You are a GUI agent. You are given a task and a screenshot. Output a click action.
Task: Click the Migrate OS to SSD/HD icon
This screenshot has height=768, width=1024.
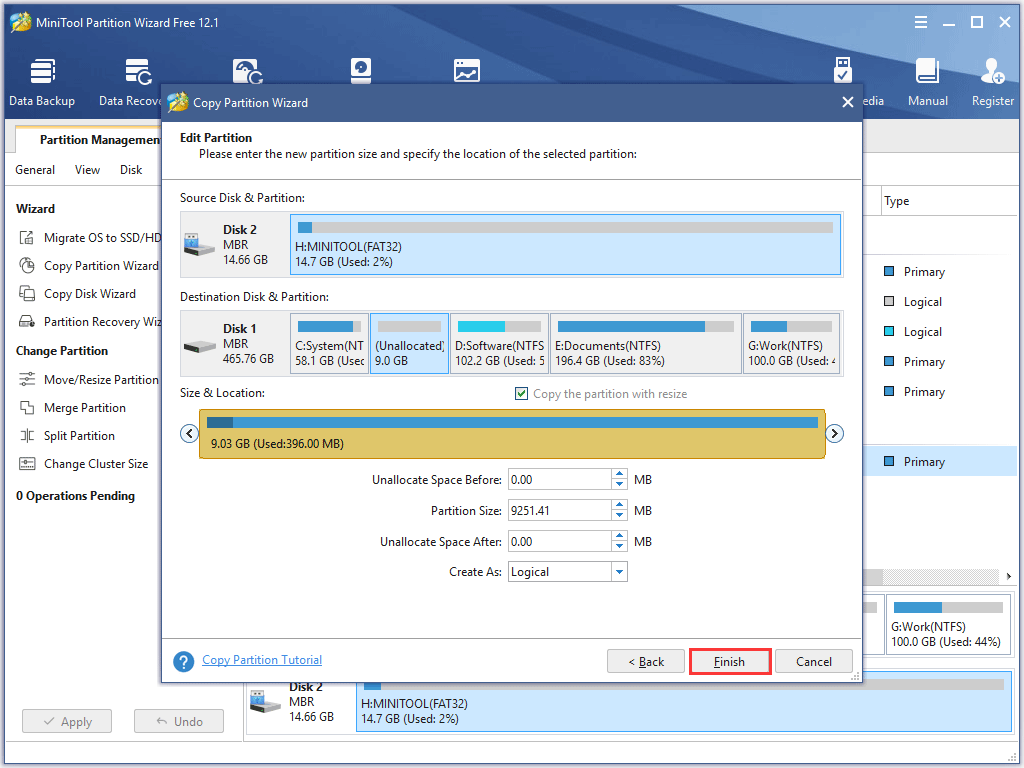click(x=27, y=237)
